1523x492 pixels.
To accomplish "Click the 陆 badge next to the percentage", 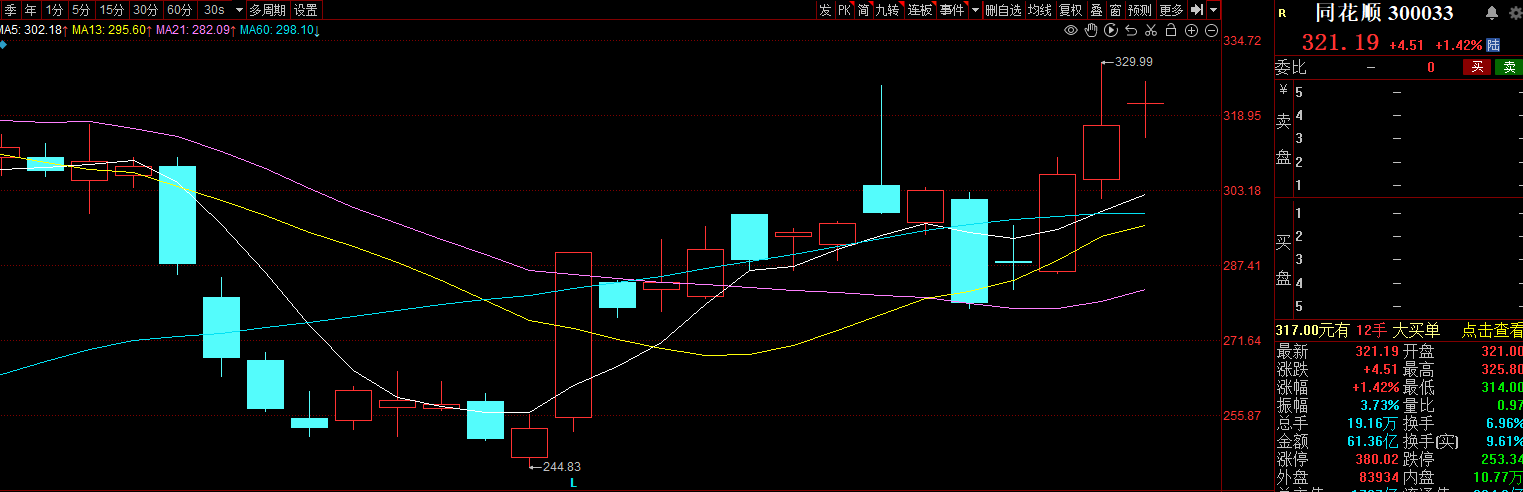I will coord(1494,45).
